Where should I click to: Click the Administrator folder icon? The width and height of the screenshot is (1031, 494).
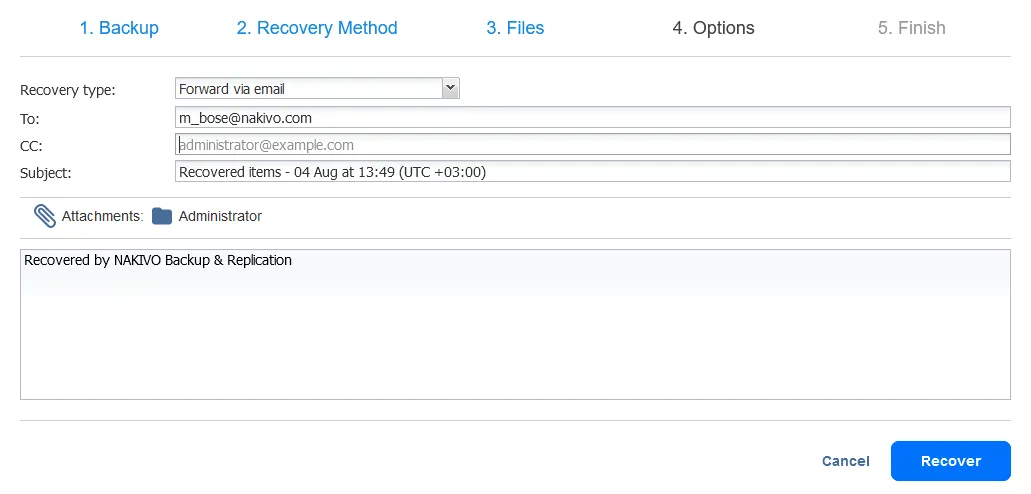click(162, 216)
